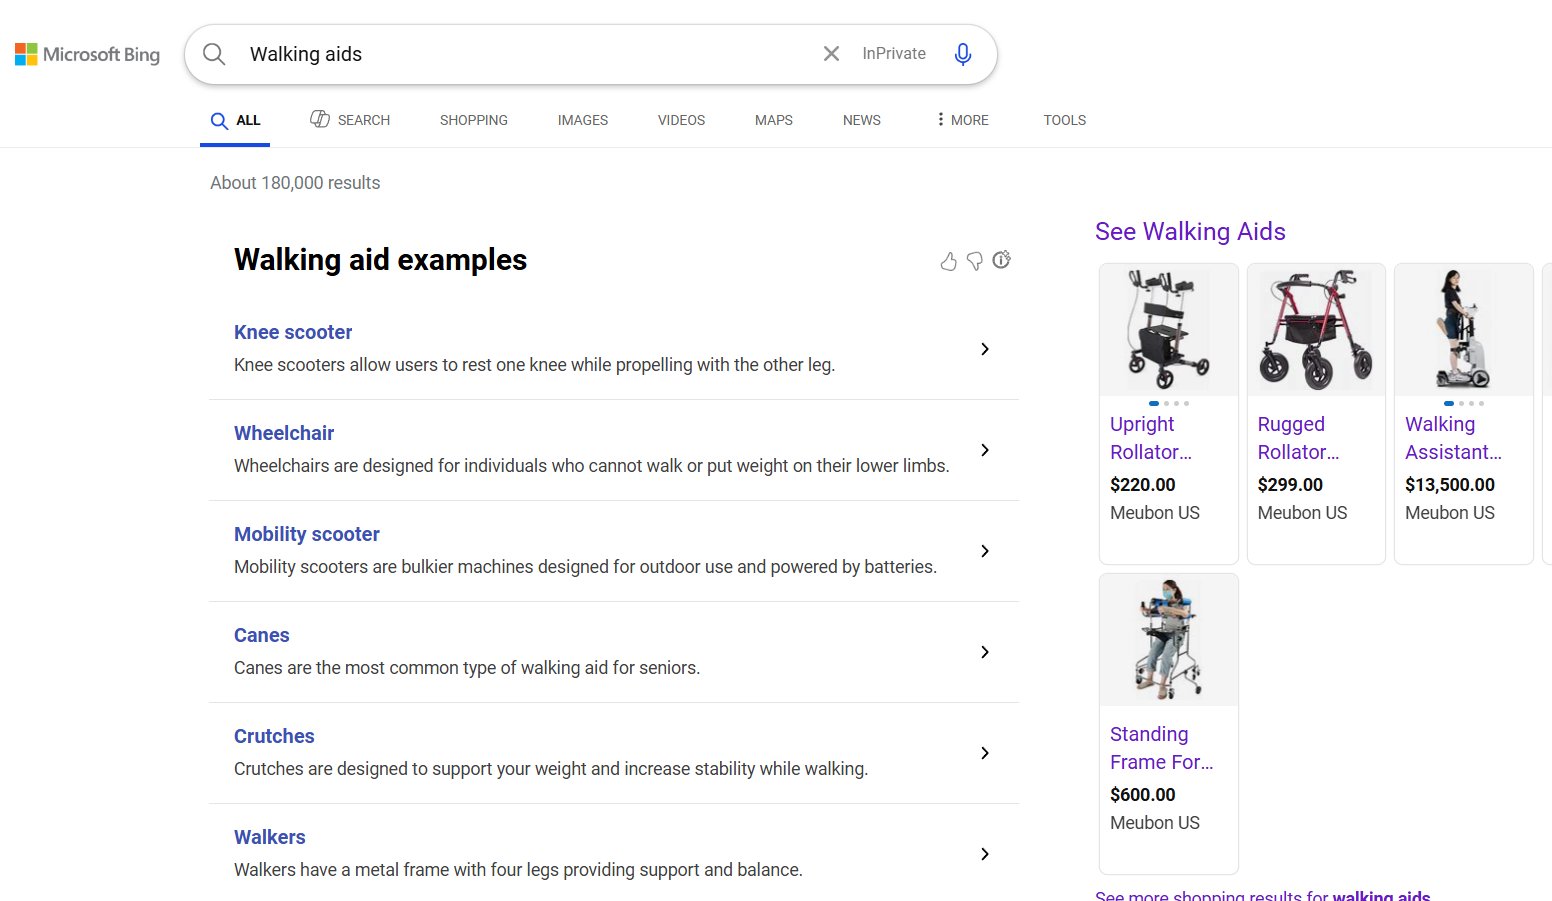Expand the Knee scooter entry
1552x901 pixels.
(x=985, y=349)
